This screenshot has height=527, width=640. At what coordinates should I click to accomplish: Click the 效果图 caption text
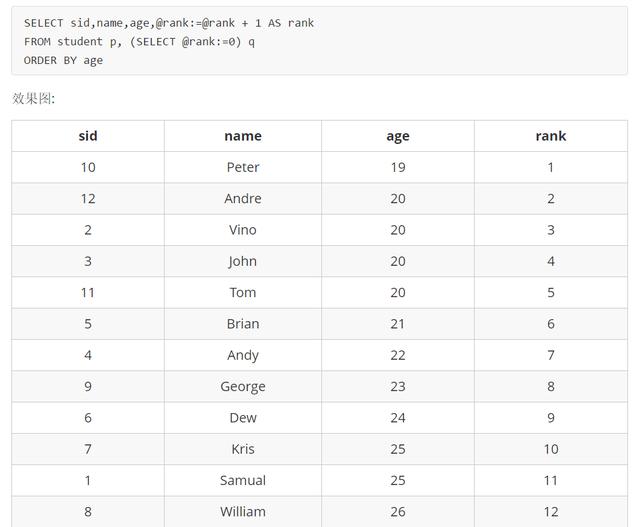click(x=33, y=98)
